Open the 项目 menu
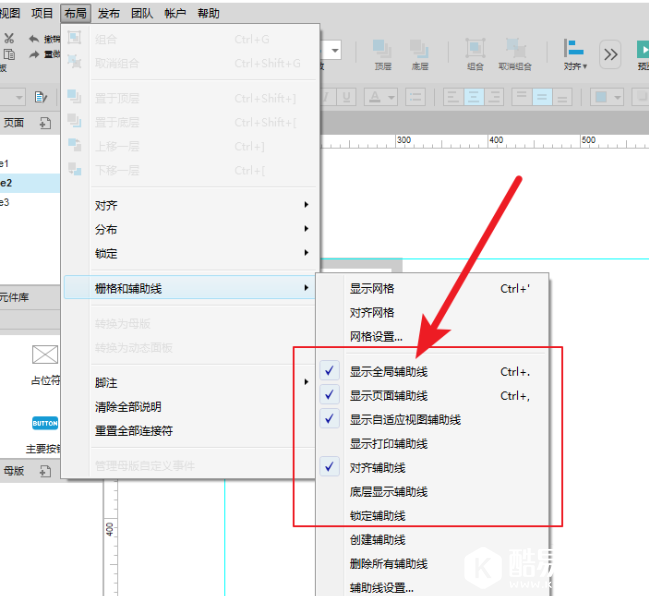Viewport: 649px width, 596px height. coord(42,13)
